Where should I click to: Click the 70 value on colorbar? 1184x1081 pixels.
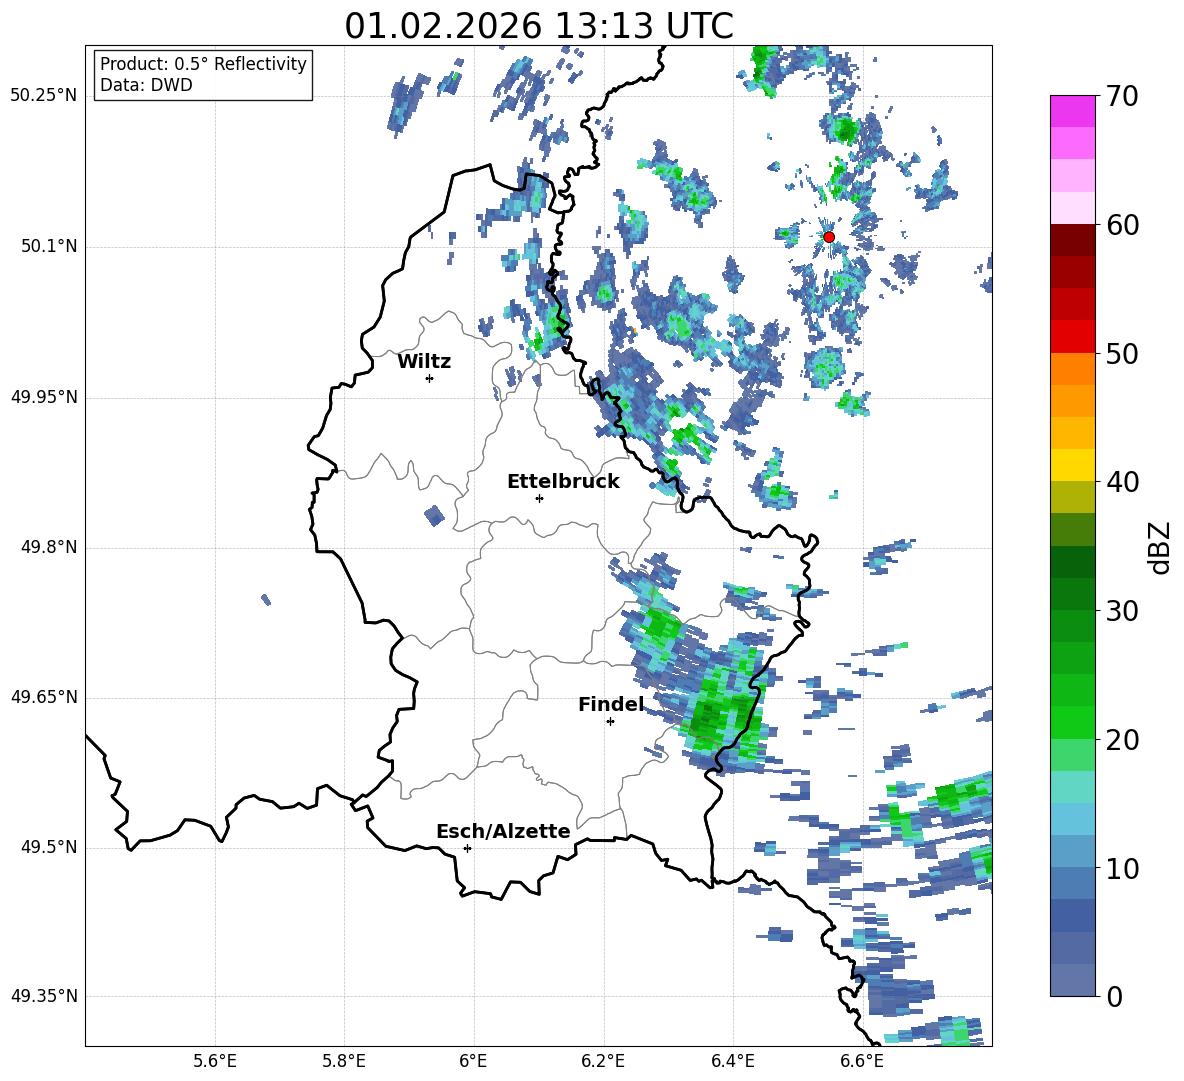click(1122, 97)
